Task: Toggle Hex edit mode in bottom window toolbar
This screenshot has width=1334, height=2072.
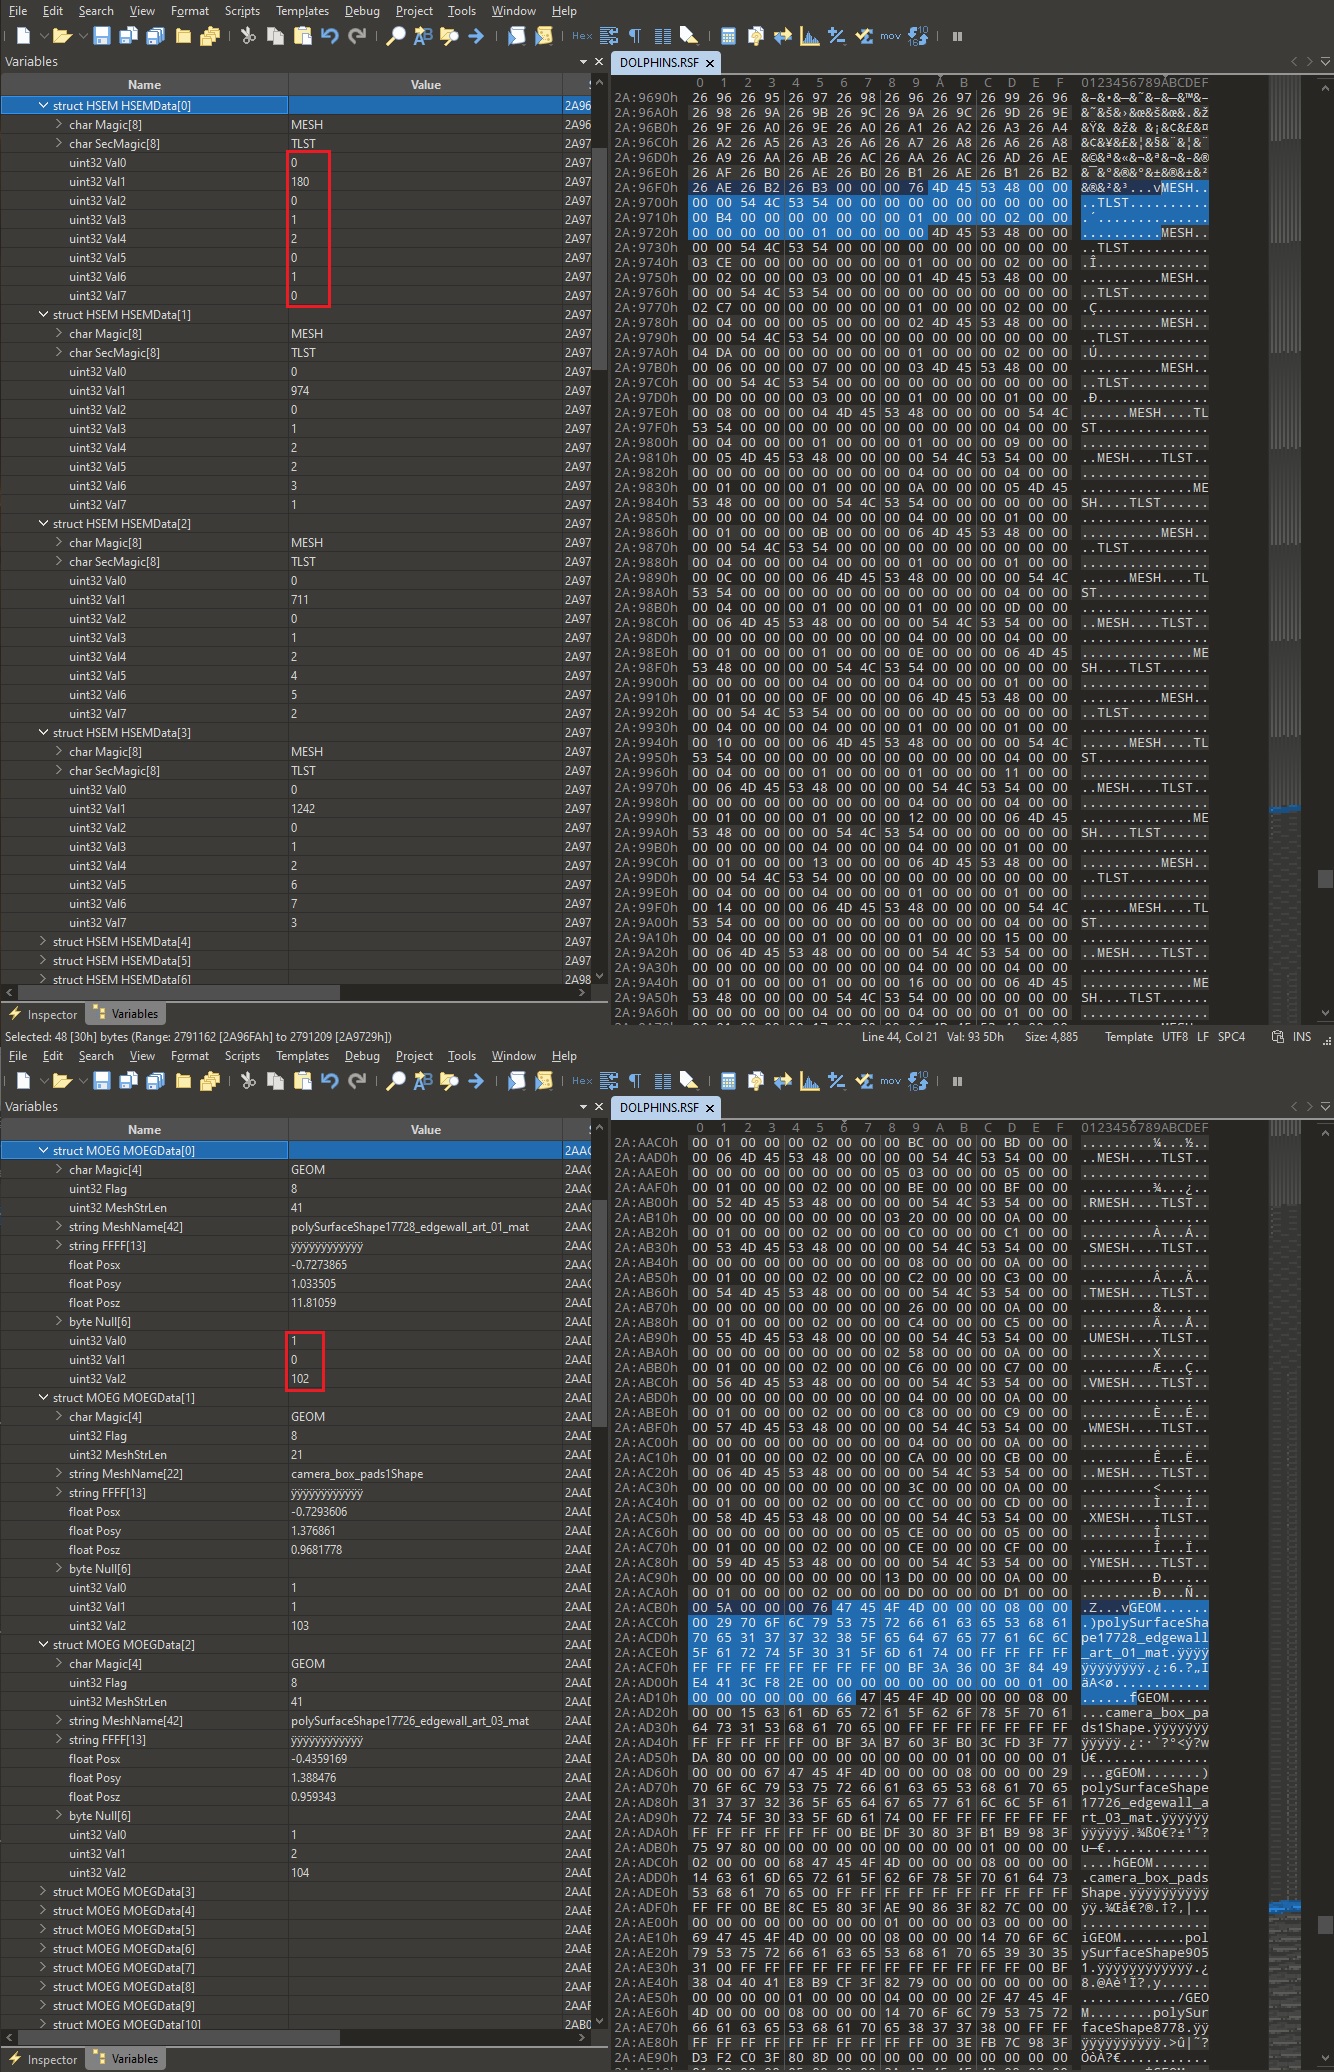Action: (582, 1081)
